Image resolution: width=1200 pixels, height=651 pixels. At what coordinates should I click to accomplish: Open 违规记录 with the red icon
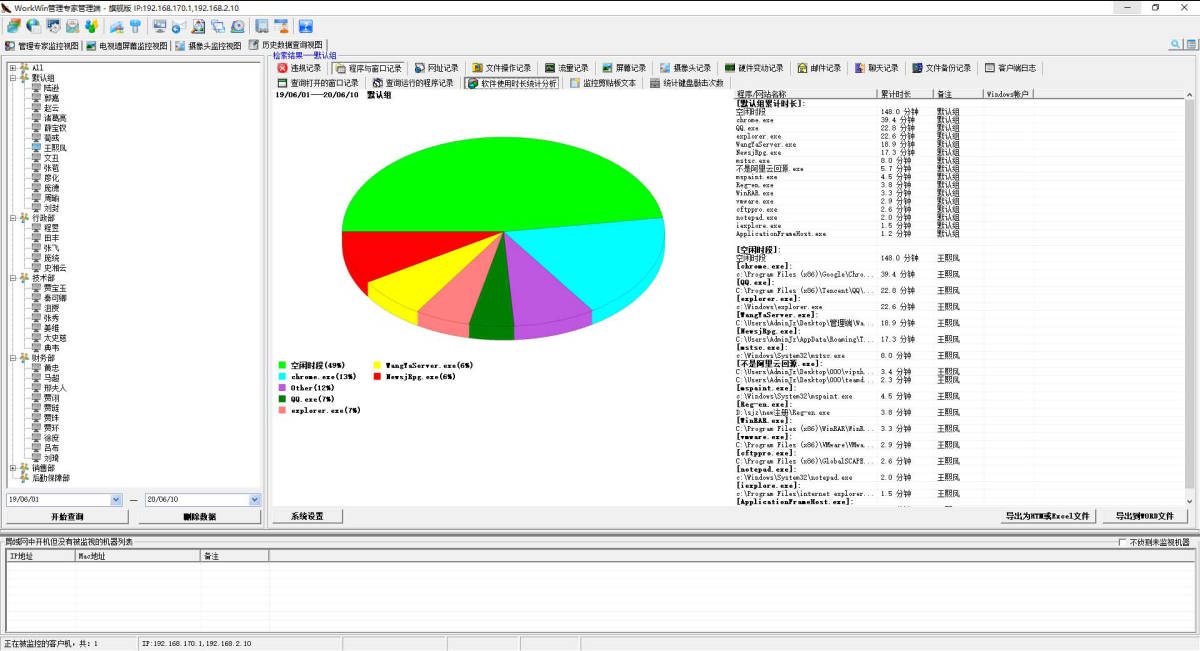click(x=299, y=68)
